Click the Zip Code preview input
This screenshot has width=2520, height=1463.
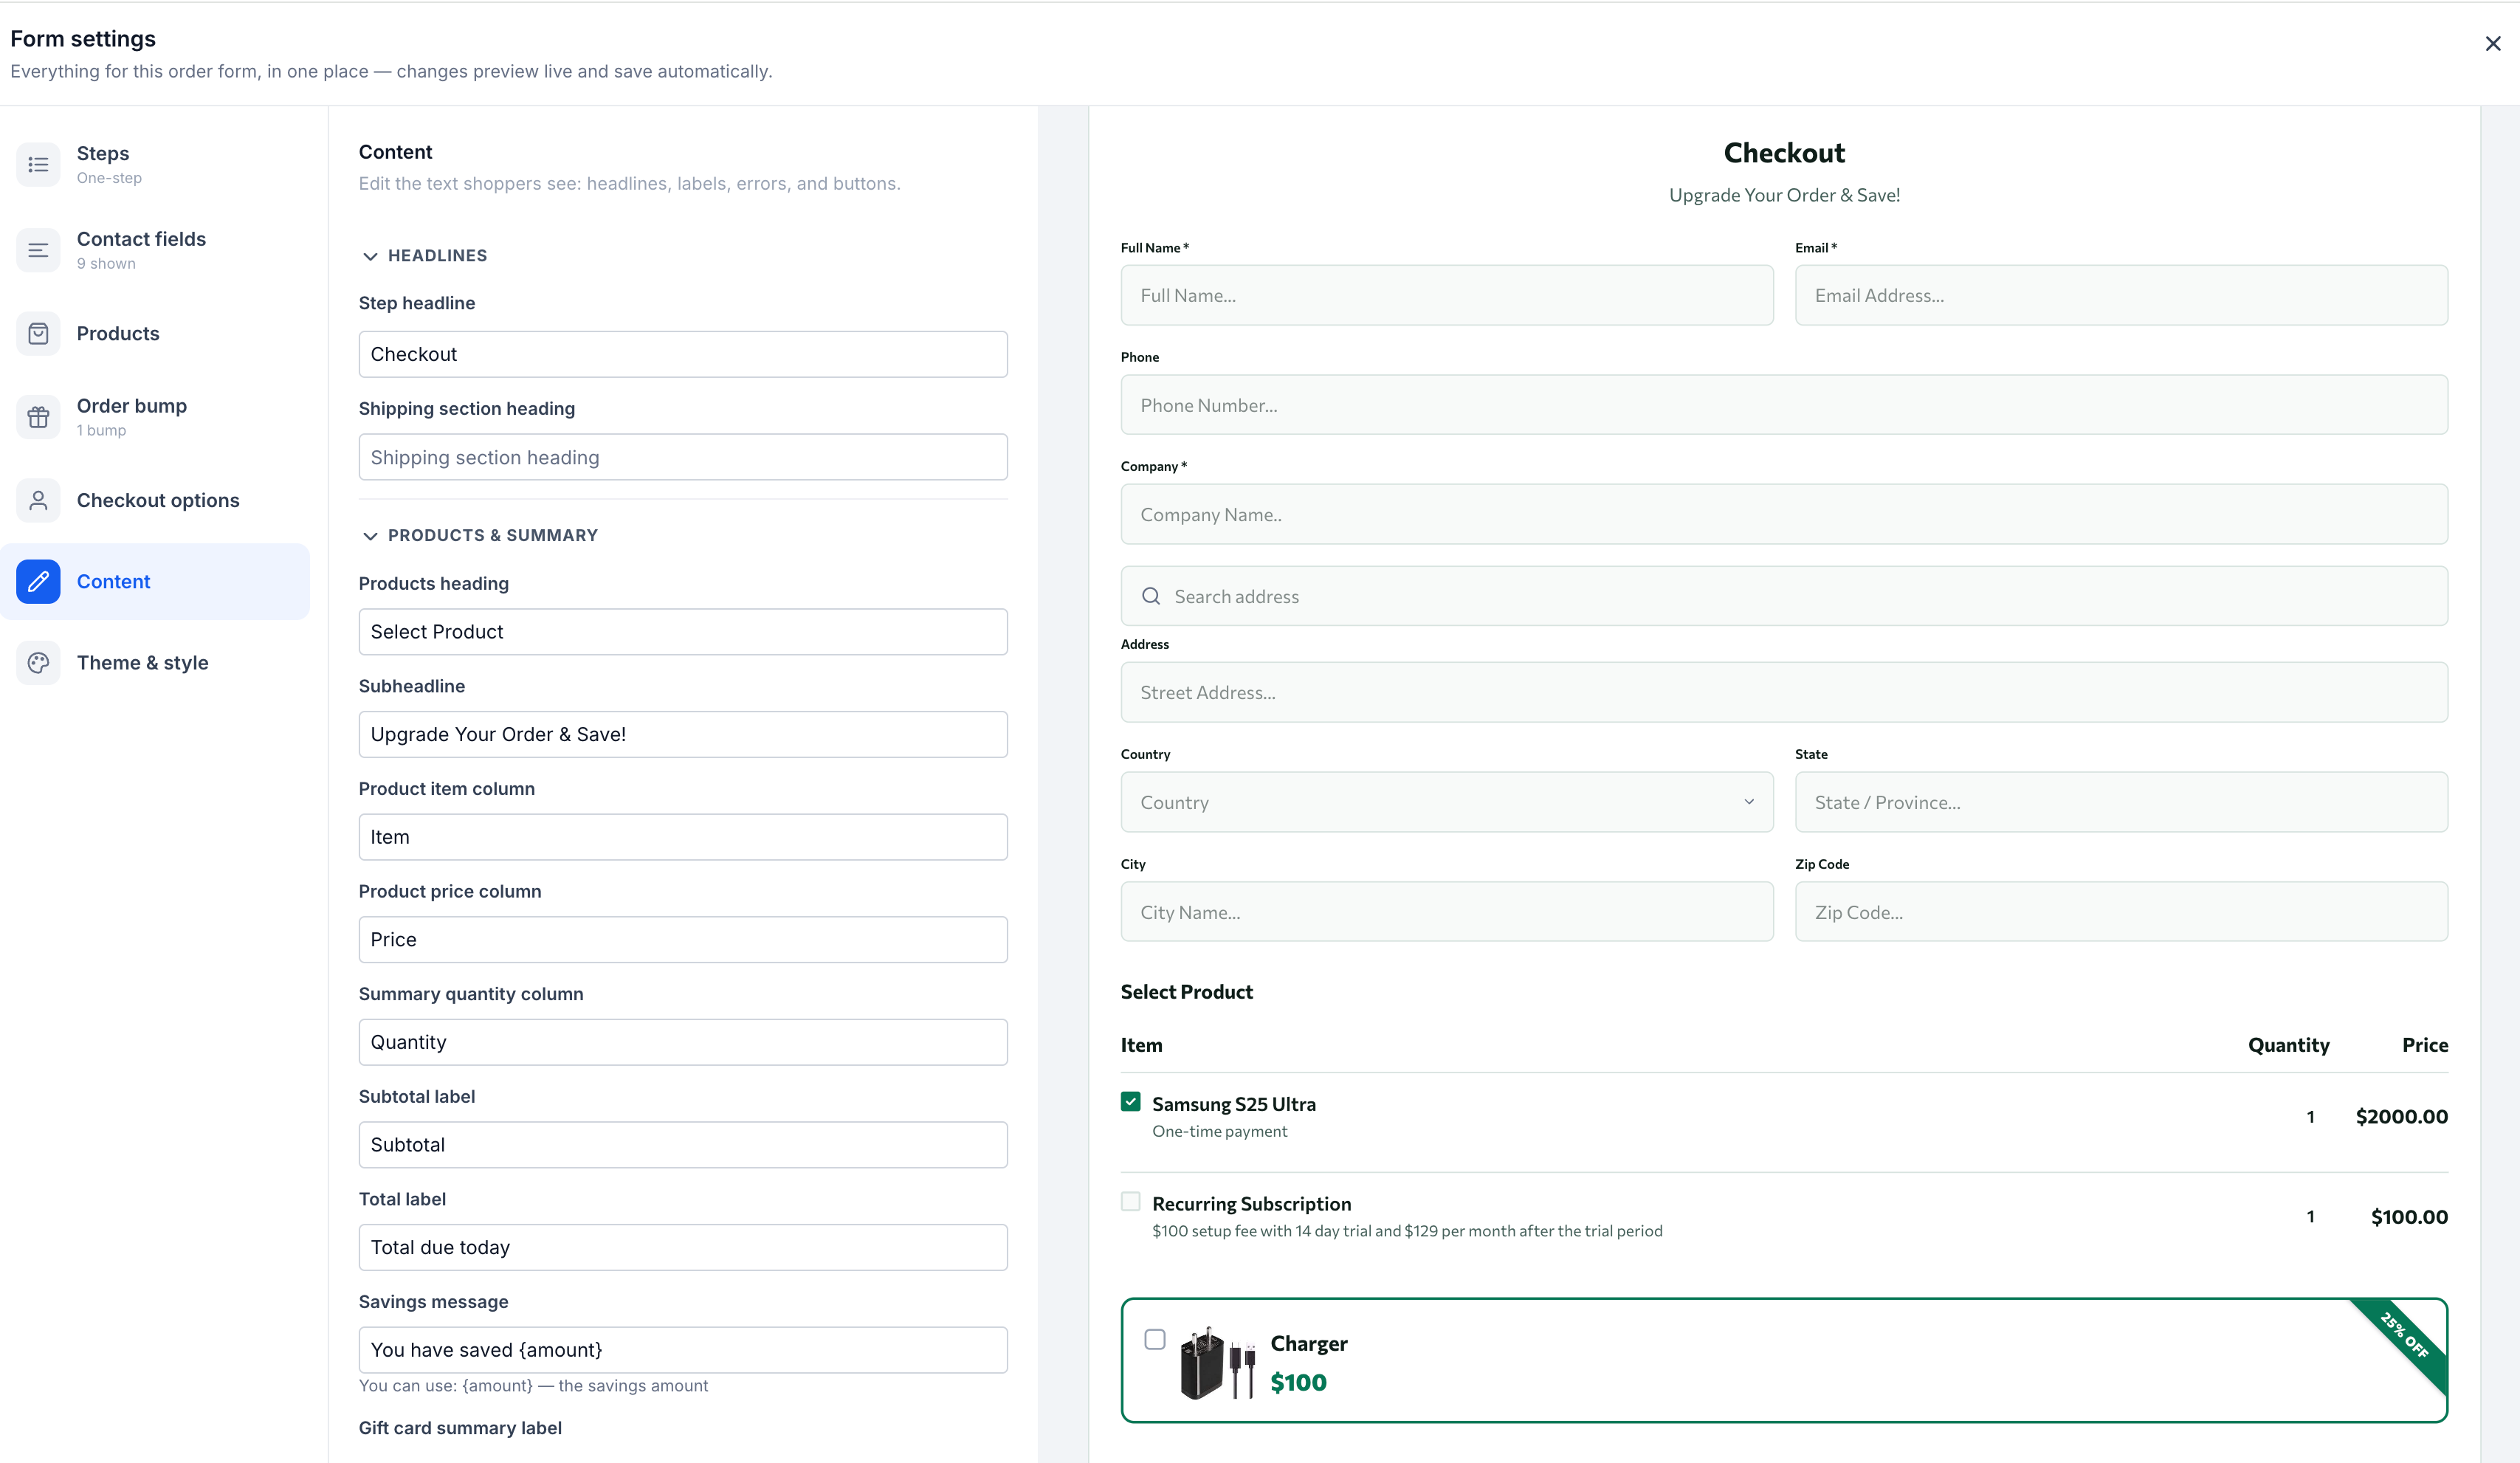pos(2121,912)
